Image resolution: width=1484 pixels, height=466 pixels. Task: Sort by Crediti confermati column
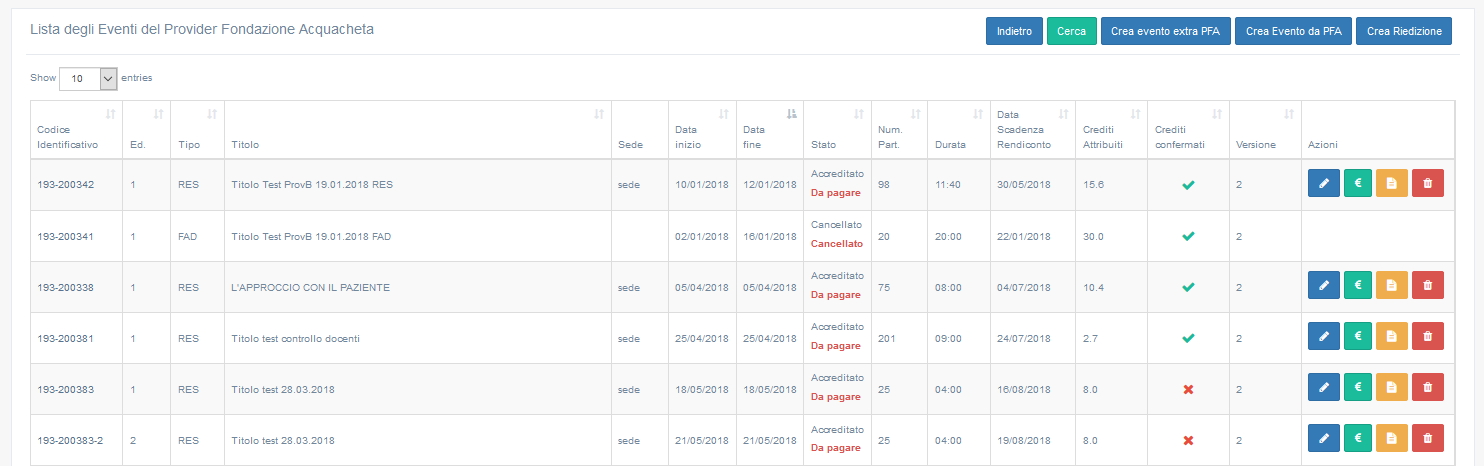coord(1188,130)
